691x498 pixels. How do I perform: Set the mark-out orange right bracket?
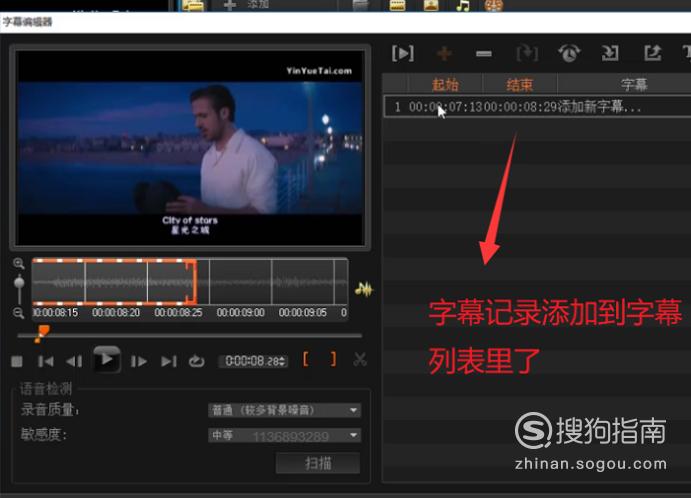[x=333, y=359]
